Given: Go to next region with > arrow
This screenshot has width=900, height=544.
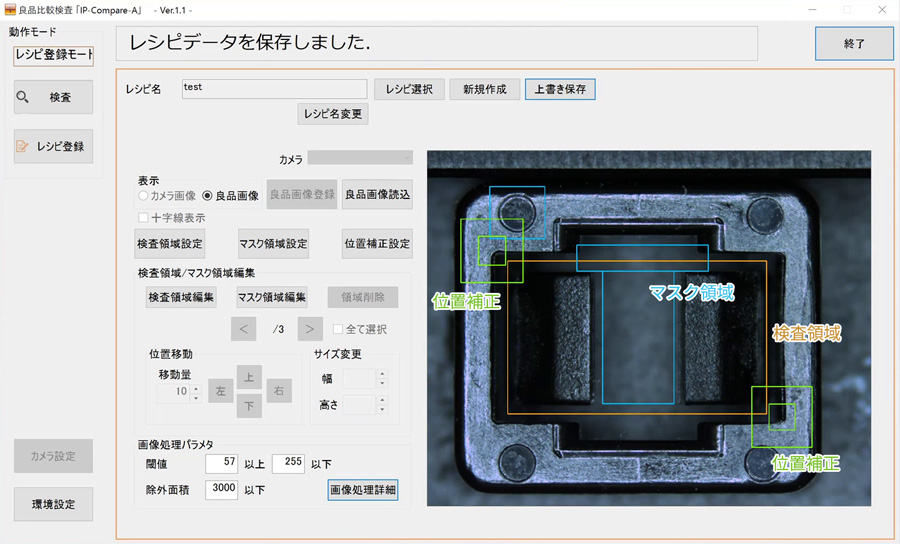Looking at the screenshot, I should pyautogui.click(x=310, y=329).
